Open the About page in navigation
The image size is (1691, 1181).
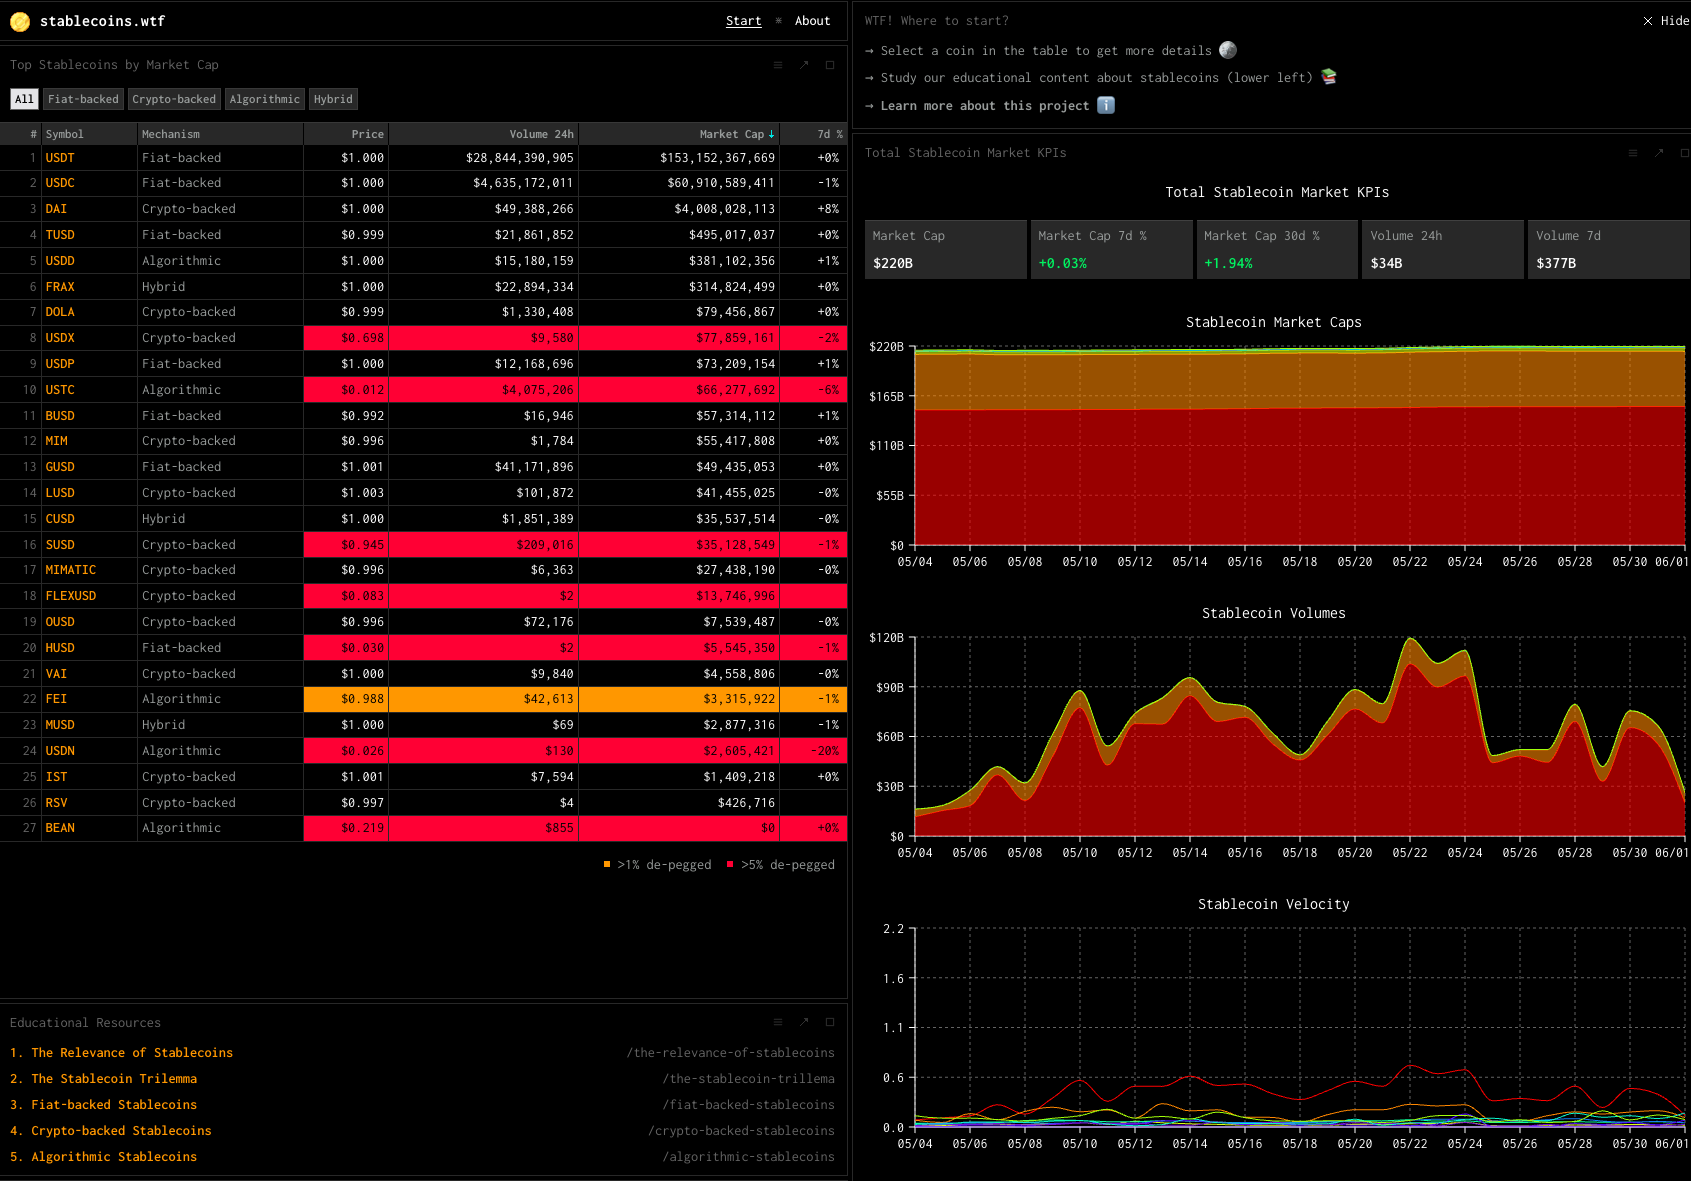click(812, 21)
